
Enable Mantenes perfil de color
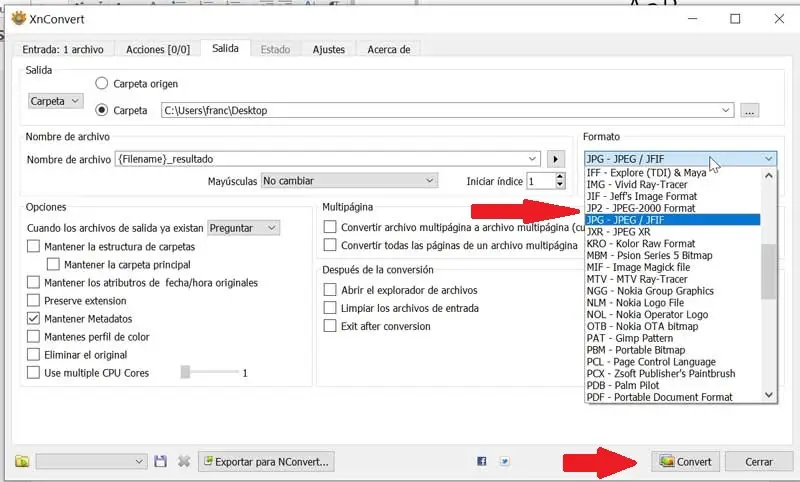(33, 337)
